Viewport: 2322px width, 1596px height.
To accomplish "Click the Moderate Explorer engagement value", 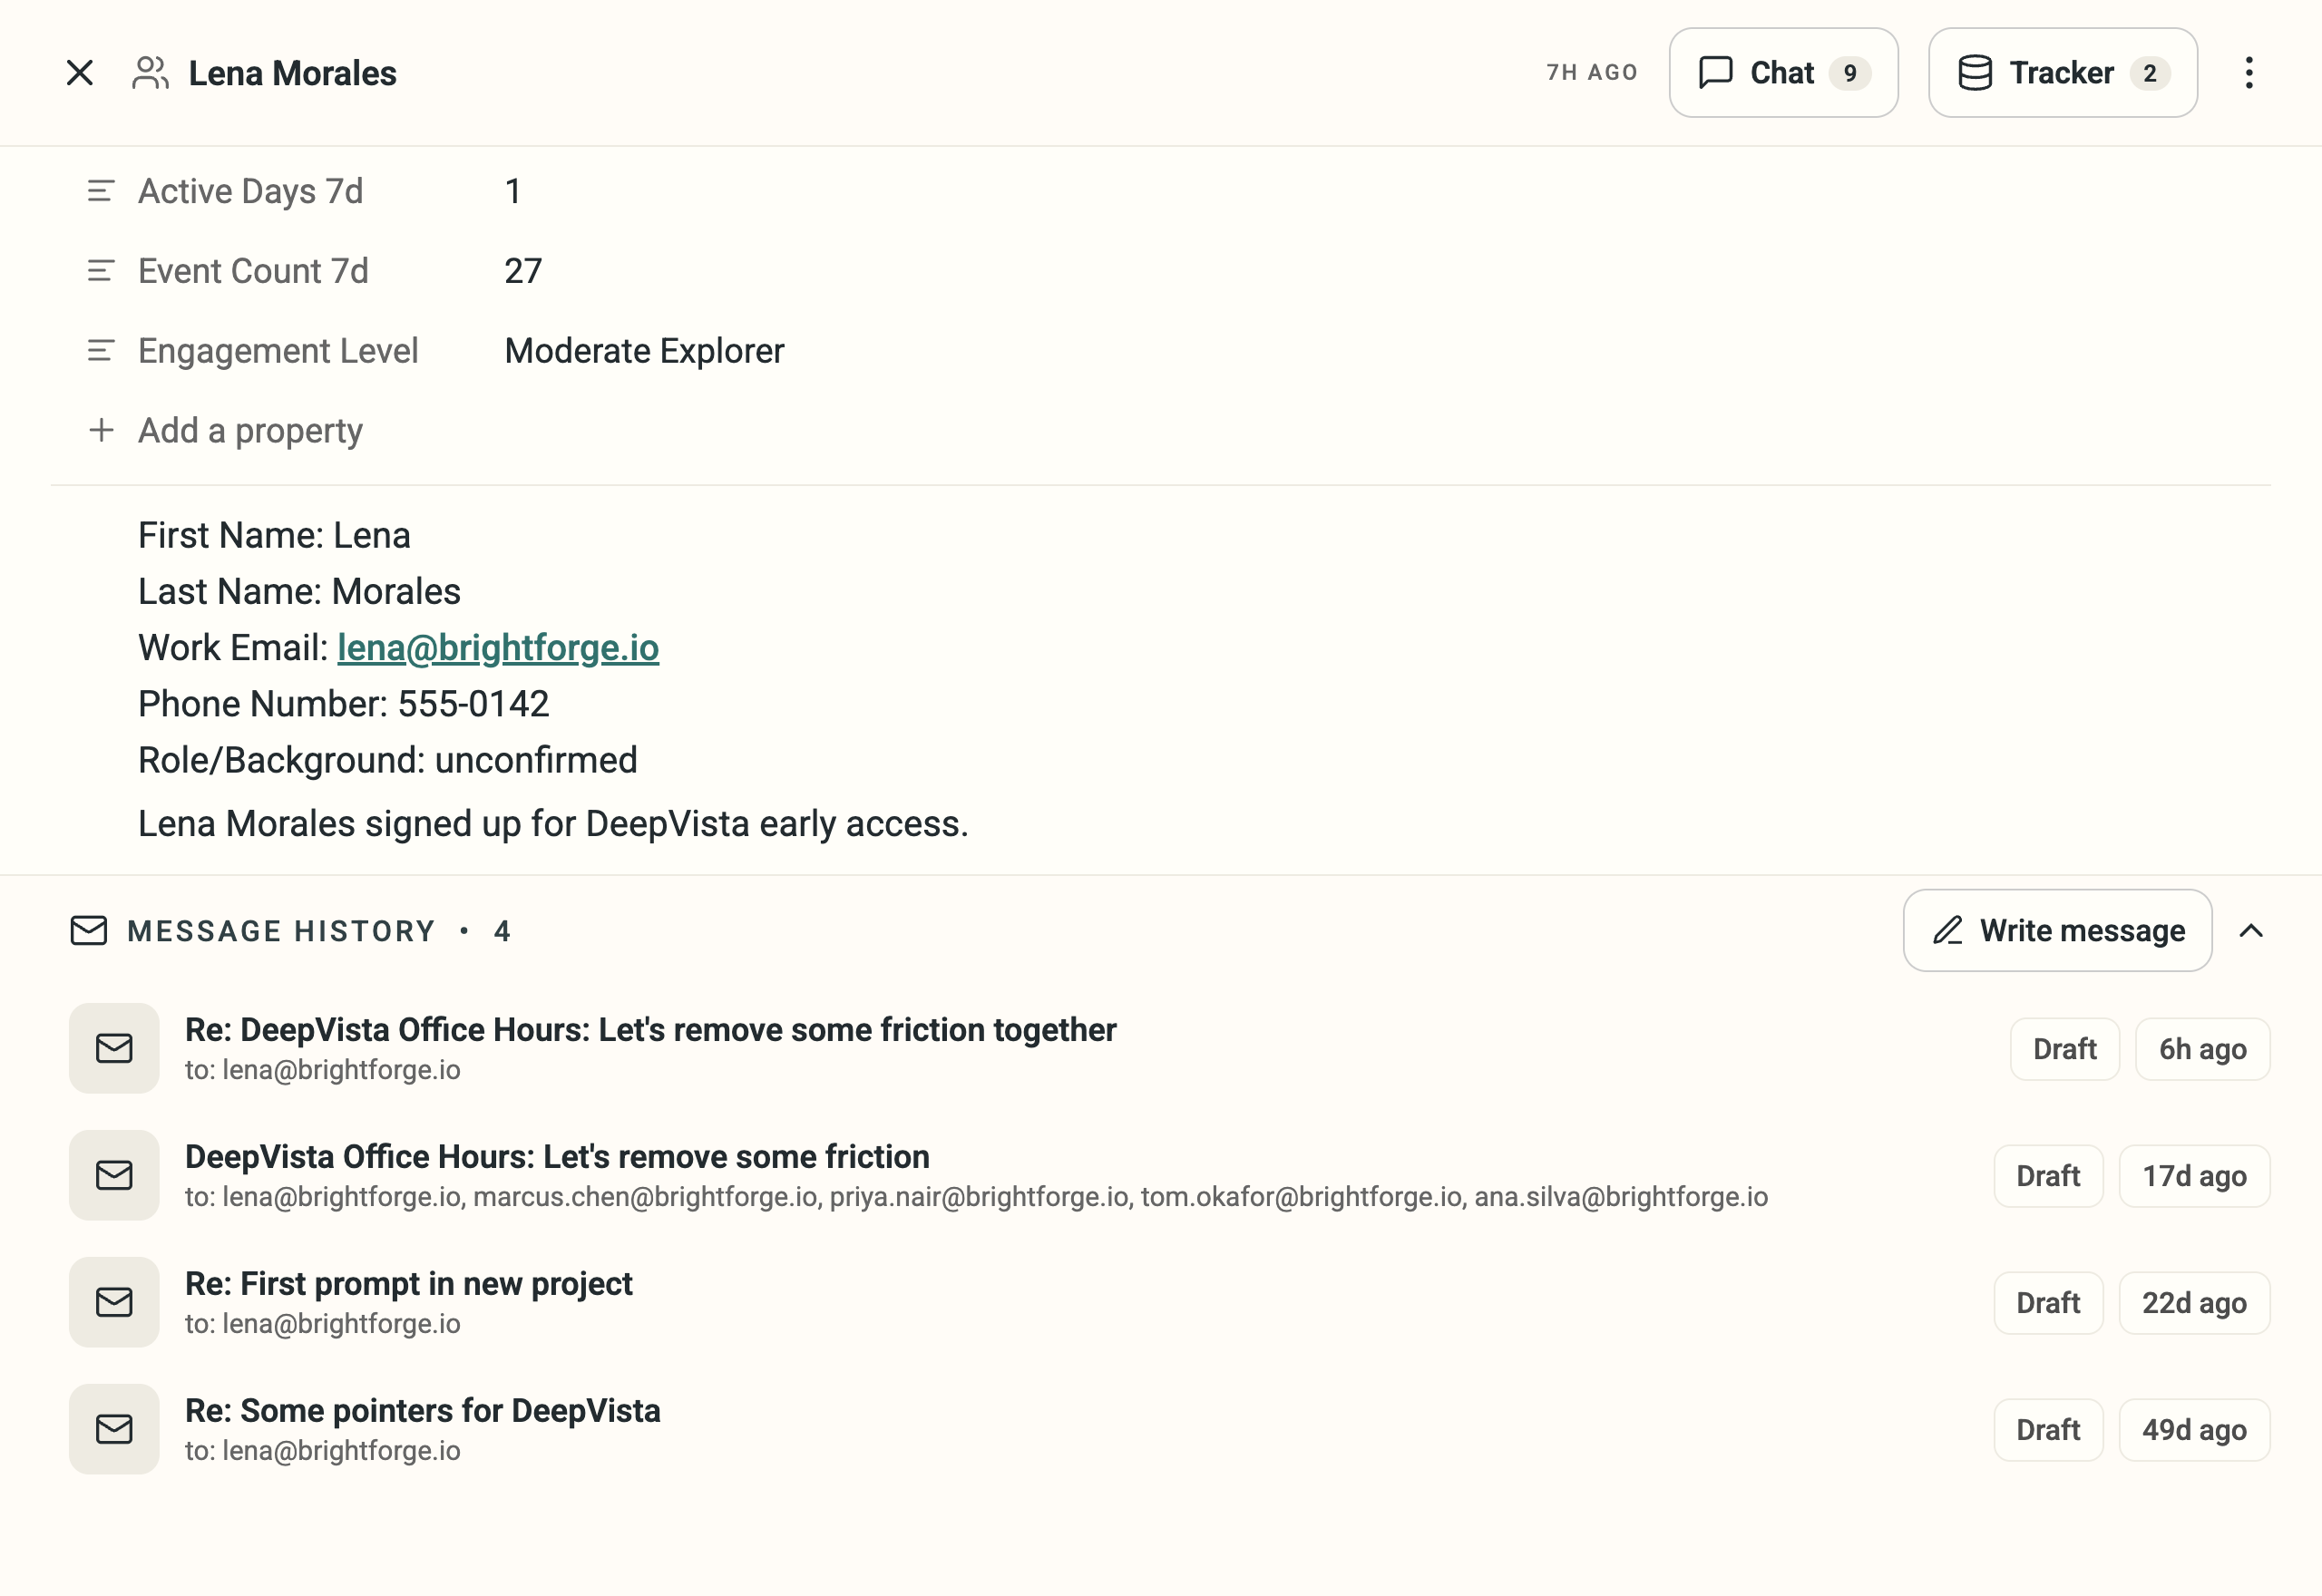I will tap(644, 351).
